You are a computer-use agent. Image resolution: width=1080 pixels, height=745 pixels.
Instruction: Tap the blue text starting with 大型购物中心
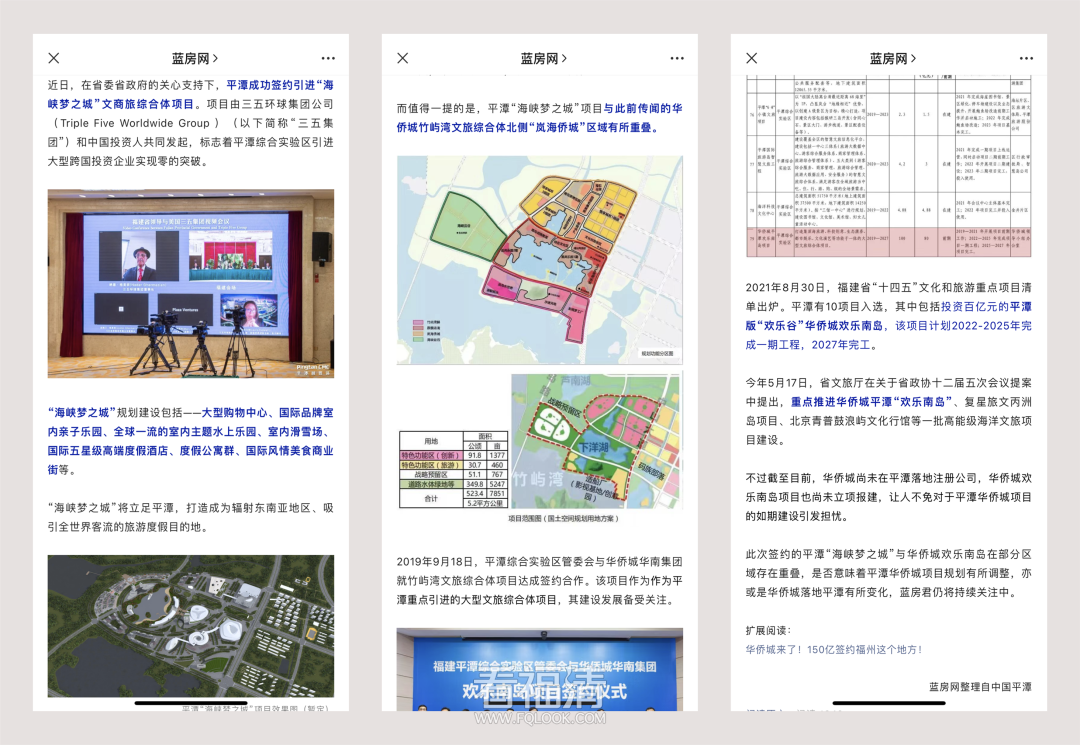tap(260, 412)
